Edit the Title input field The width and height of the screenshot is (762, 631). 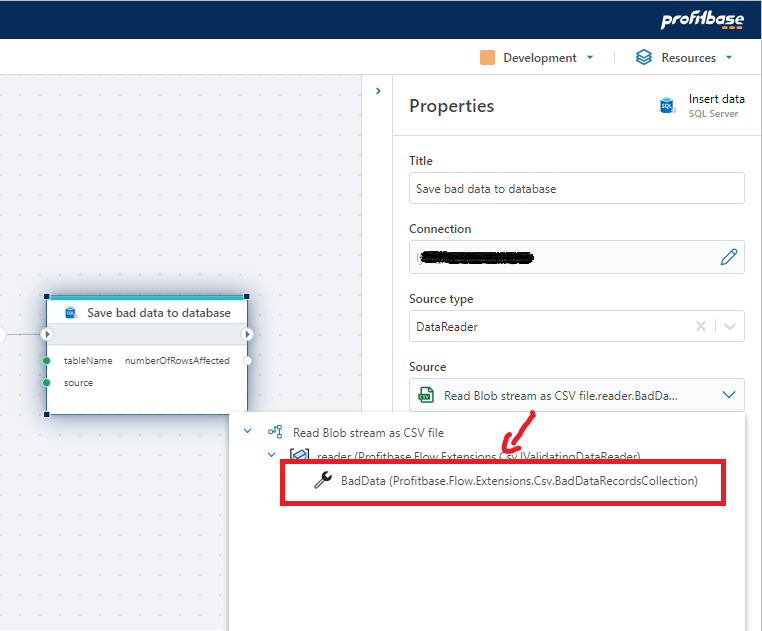(x=576, y=188)
